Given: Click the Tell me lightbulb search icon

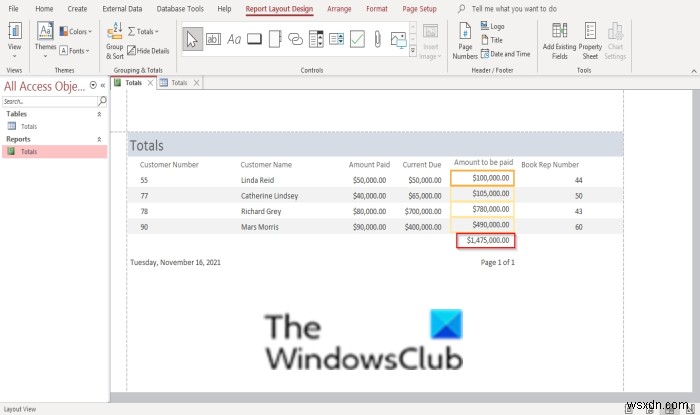Looking at the screenshot, I should [x=462, y=8].
